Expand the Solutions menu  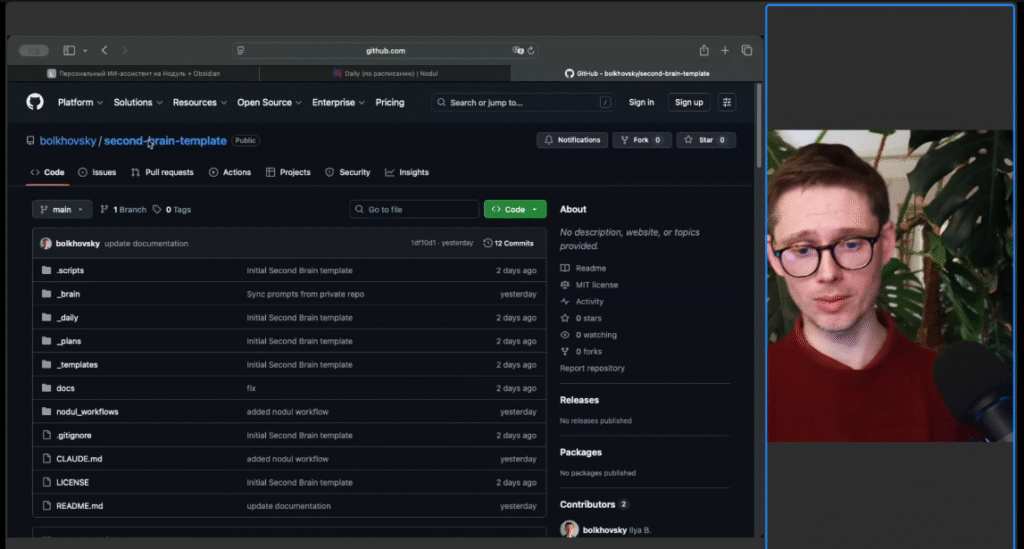(138, 102)
